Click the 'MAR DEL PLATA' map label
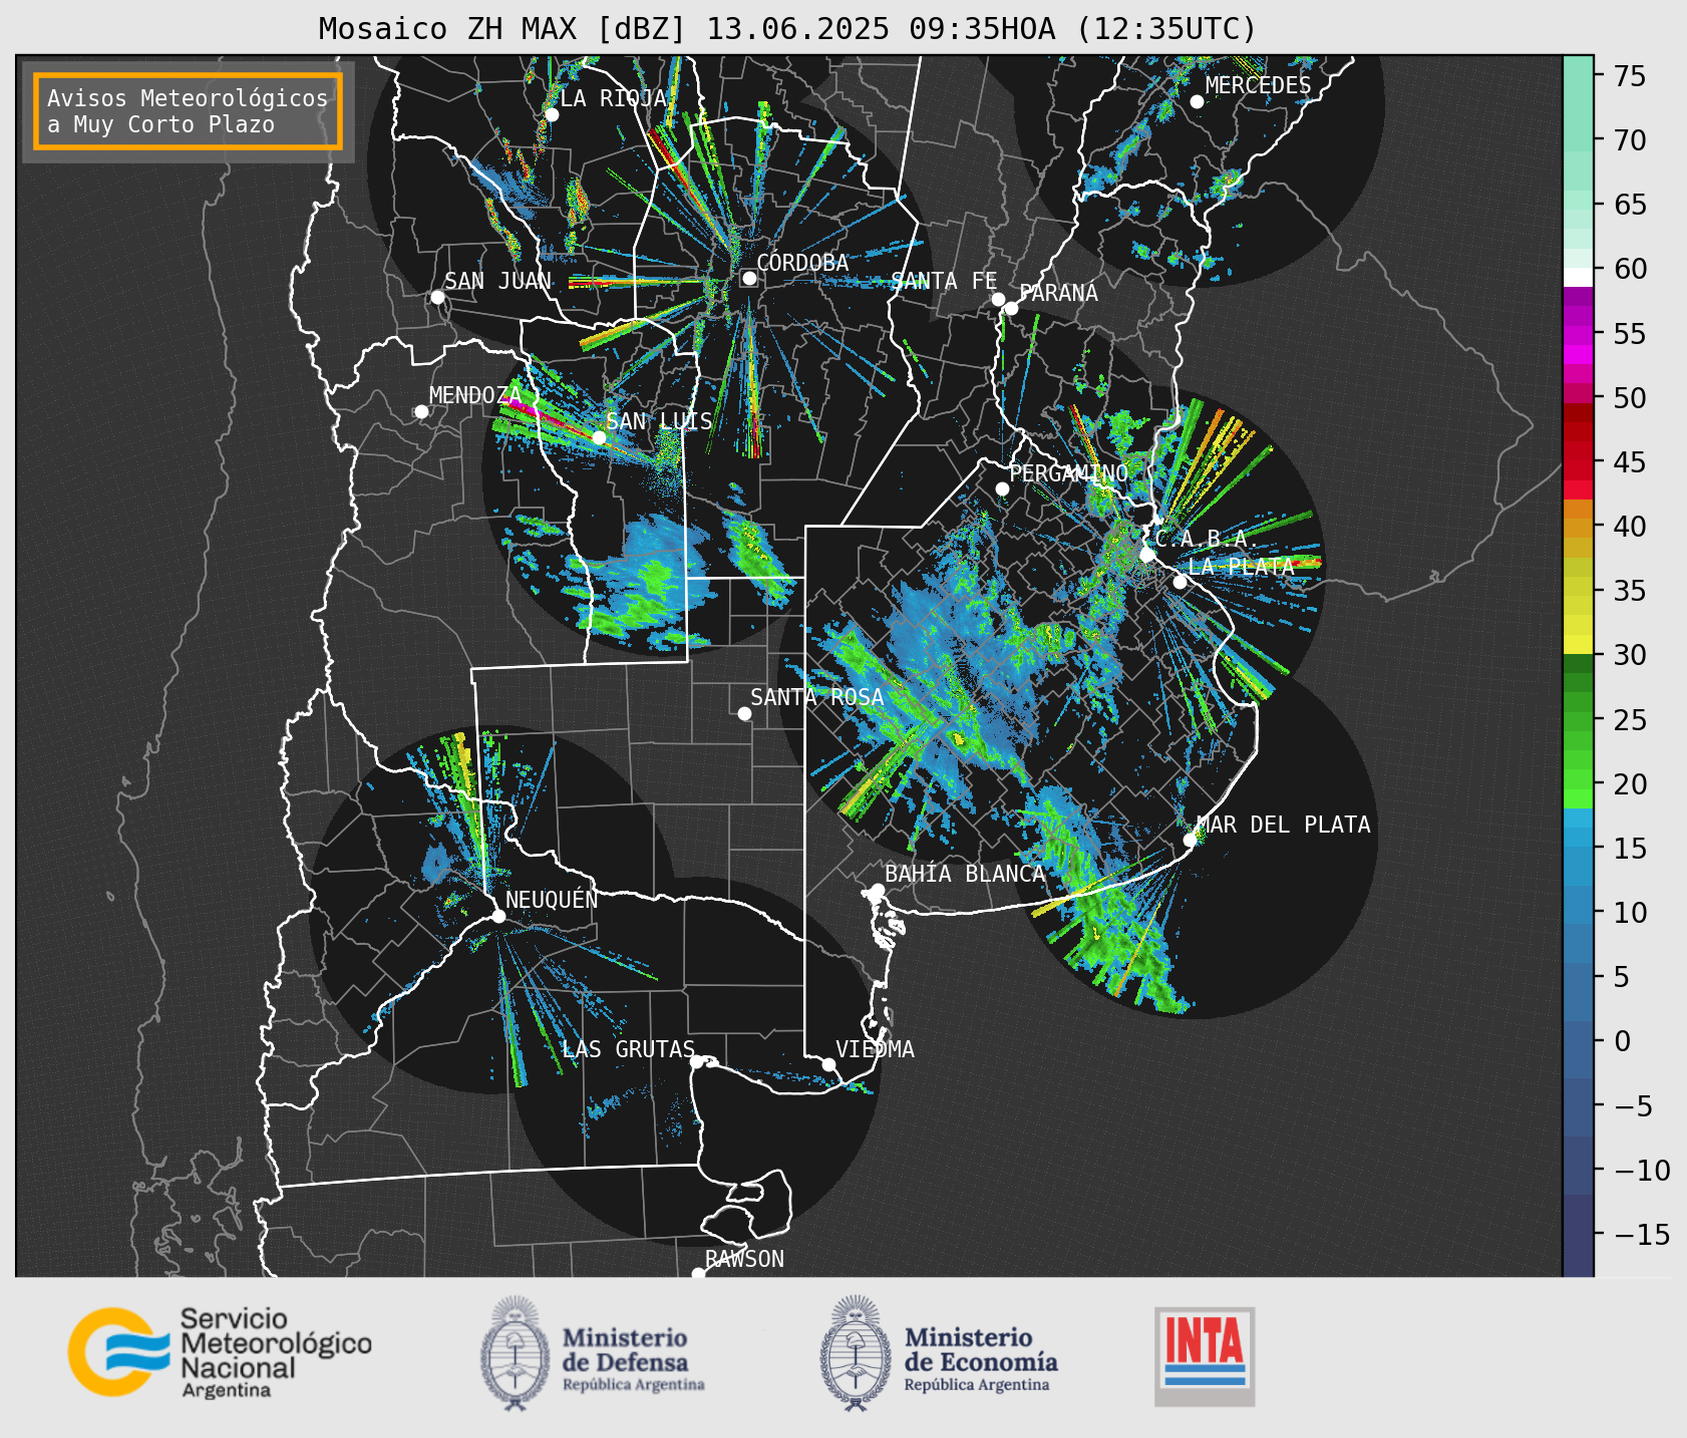The height and width of the screenshot is (1438, 1687). pos(1284,825)
